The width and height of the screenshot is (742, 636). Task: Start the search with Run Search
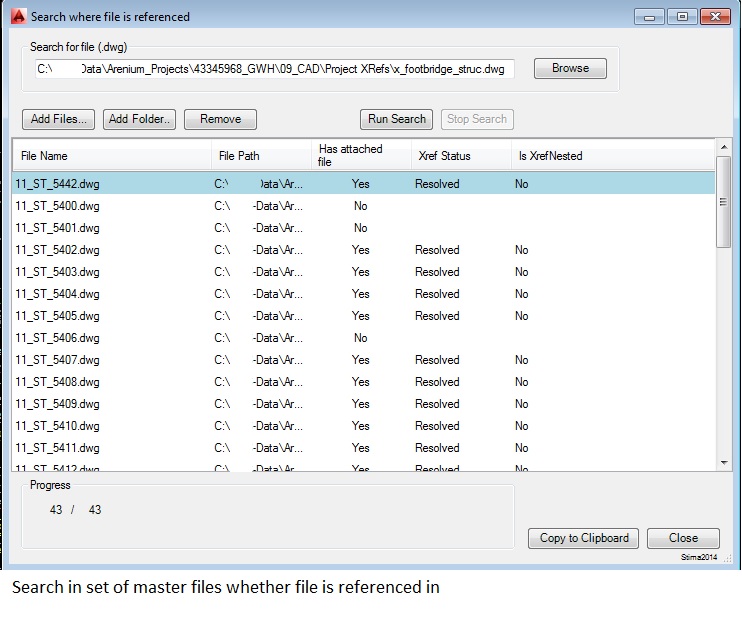(x=397, y=119)
